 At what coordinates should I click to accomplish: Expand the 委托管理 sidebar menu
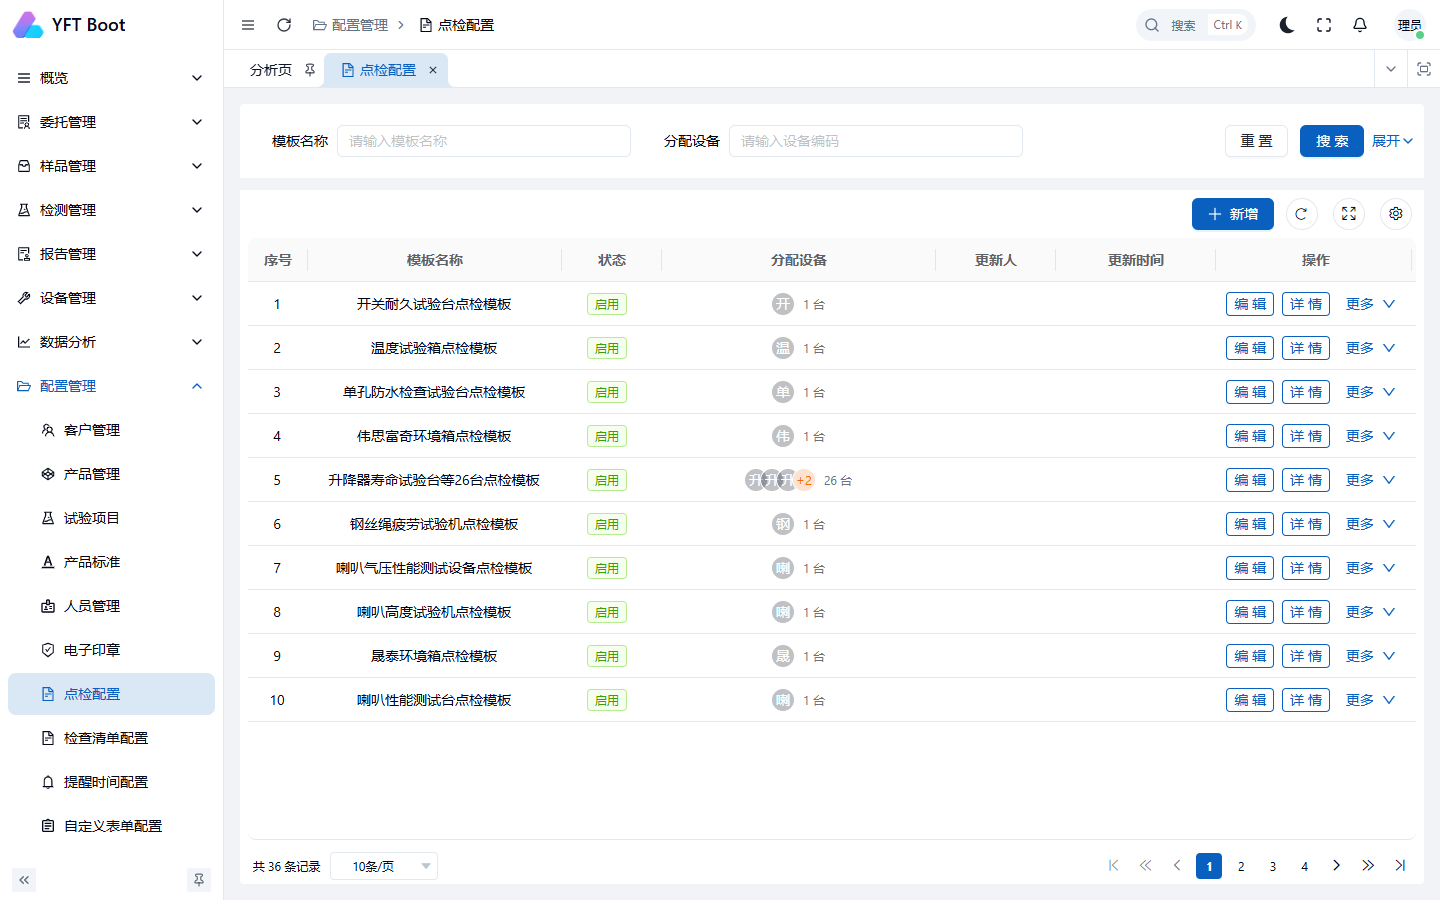(x=111, y=122)
